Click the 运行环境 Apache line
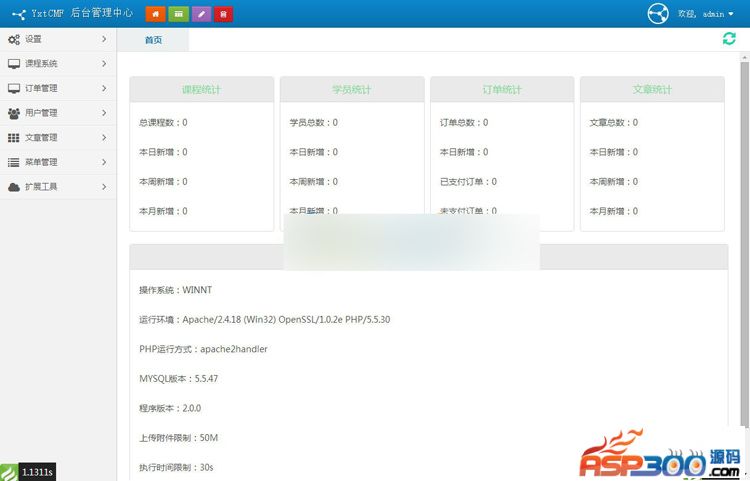The height and width of the screenshot is (481, 750). click(265, 319)
